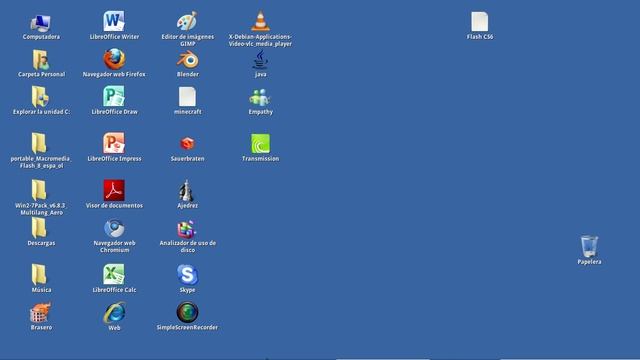Open Transmission torrent client icon
This screenshot has width=640, height=360.
click(260, 144)
